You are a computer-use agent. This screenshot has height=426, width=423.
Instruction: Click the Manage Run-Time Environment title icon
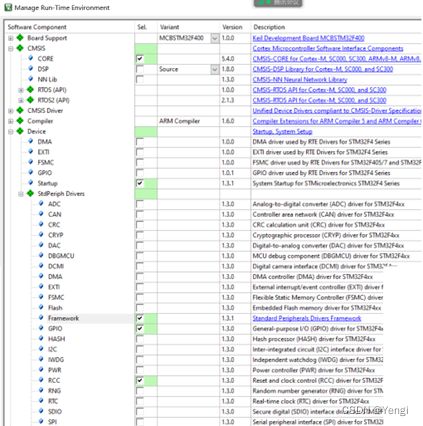pyautogui.click(x=8, y=7)
